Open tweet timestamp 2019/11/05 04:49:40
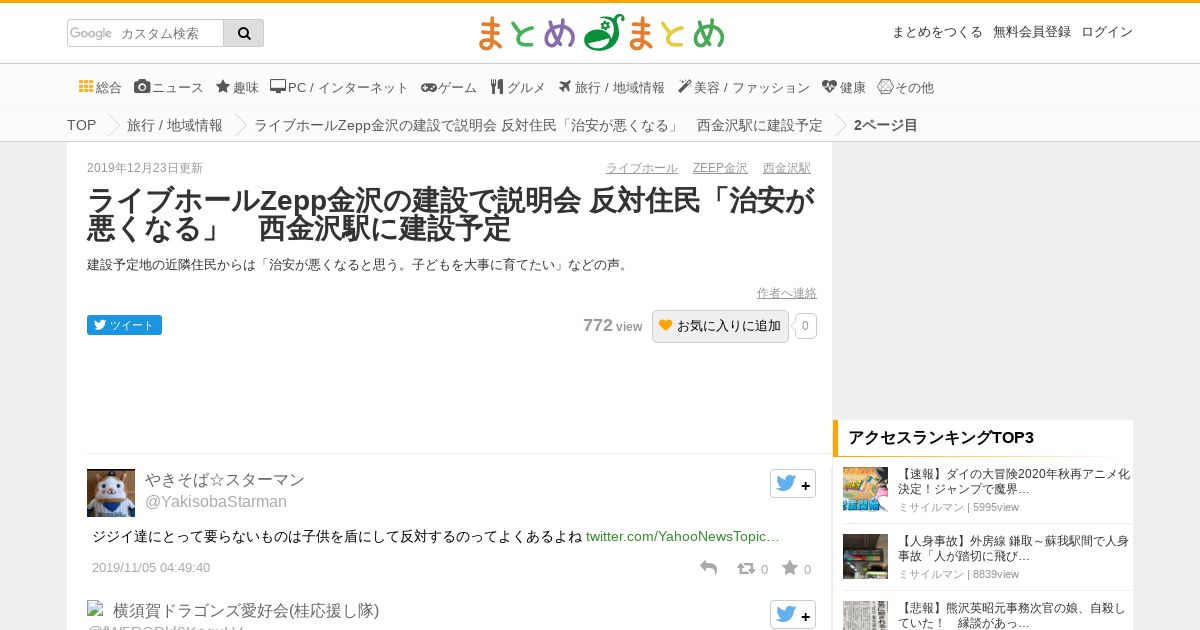This screenshot has height=630, width=1200. coord(151,568)
